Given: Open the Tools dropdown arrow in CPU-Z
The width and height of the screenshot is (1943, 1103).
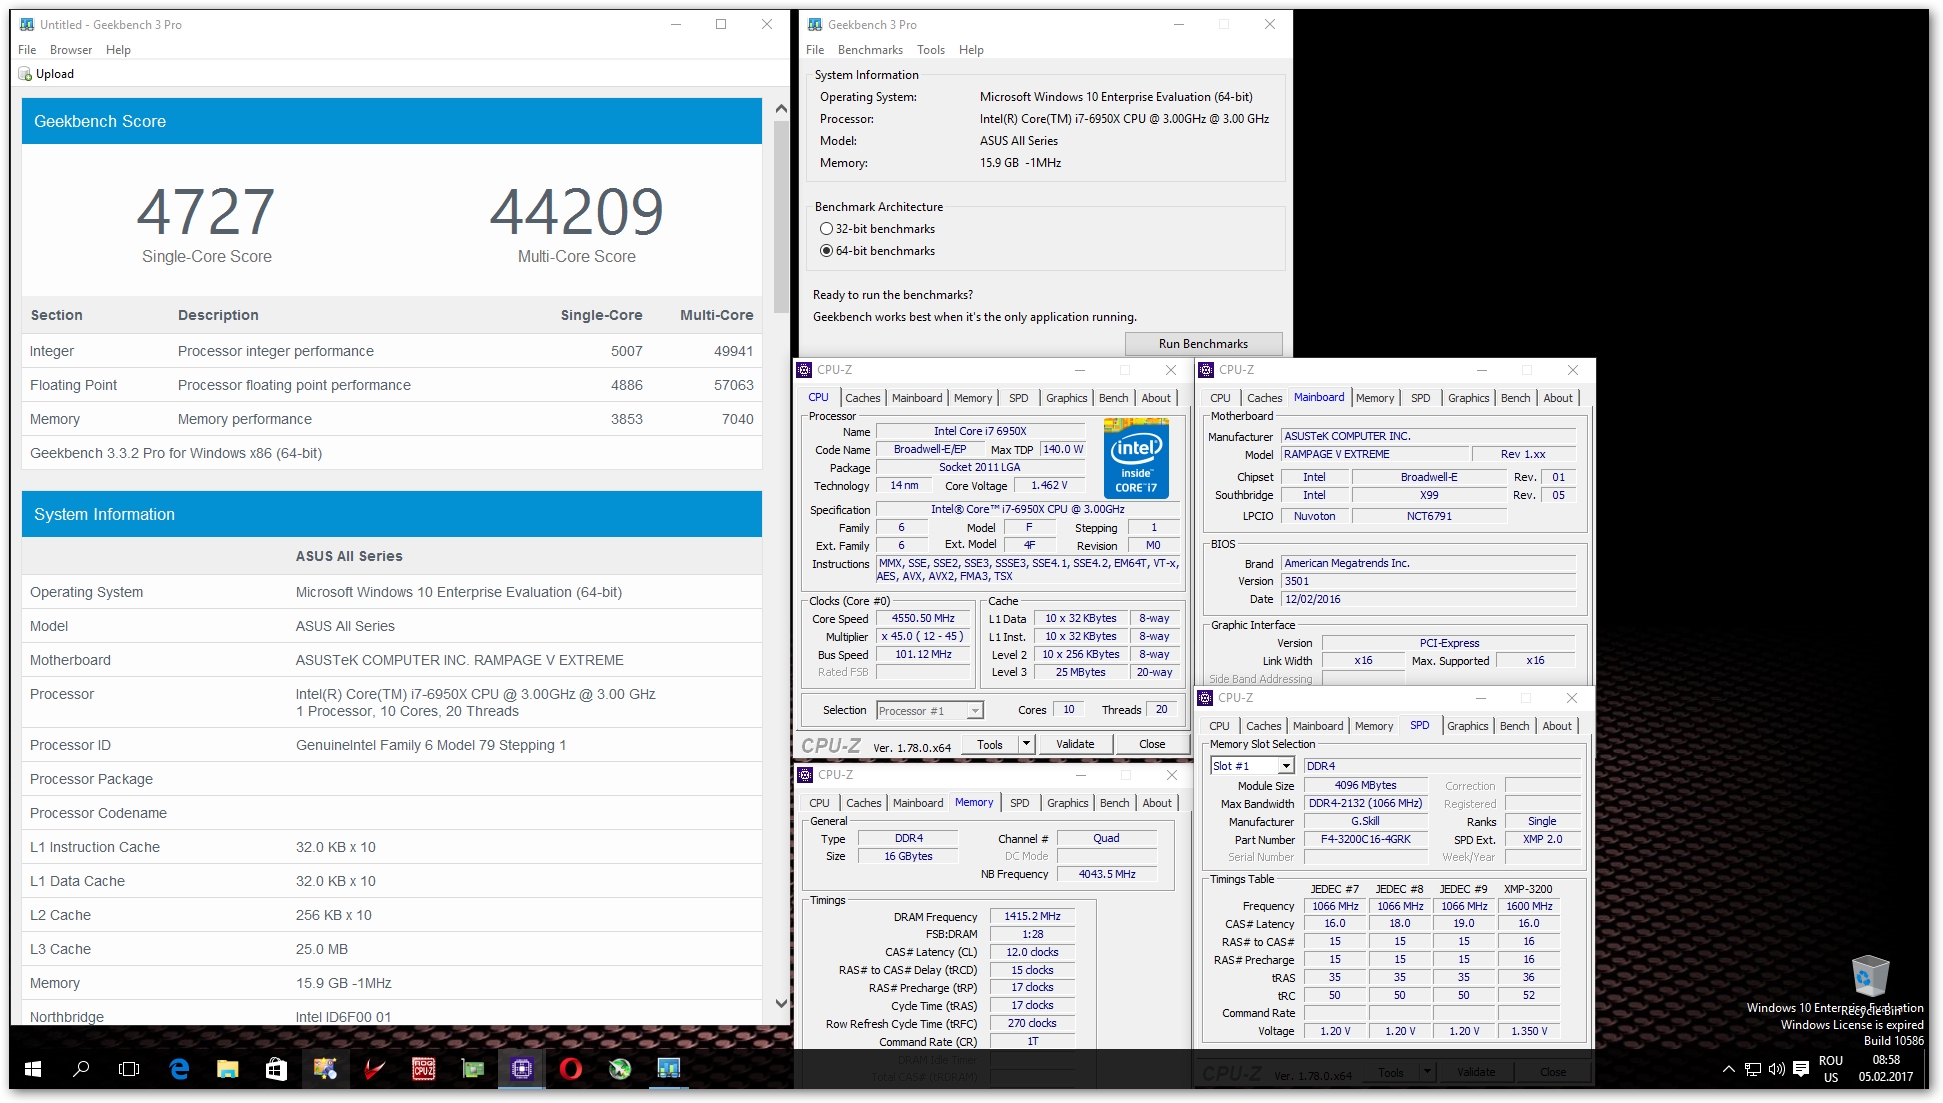Looking at the screenshot, I should (x=1025, y=744).
